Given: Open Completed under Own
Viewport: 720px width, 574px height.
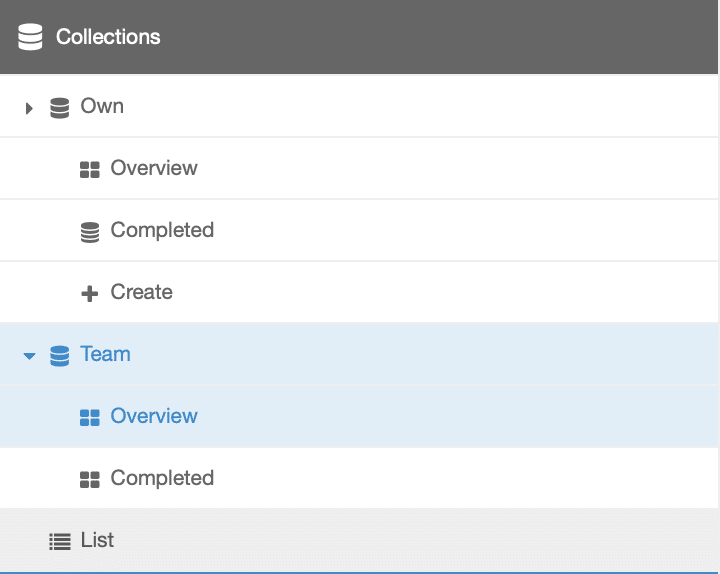Looking at the screenshot, I should coord(162,230).
